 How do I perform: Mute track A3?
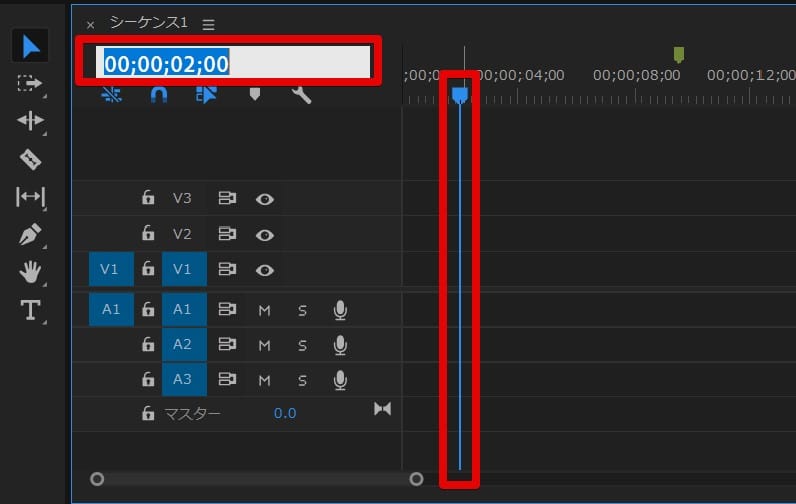click(264, 380)
